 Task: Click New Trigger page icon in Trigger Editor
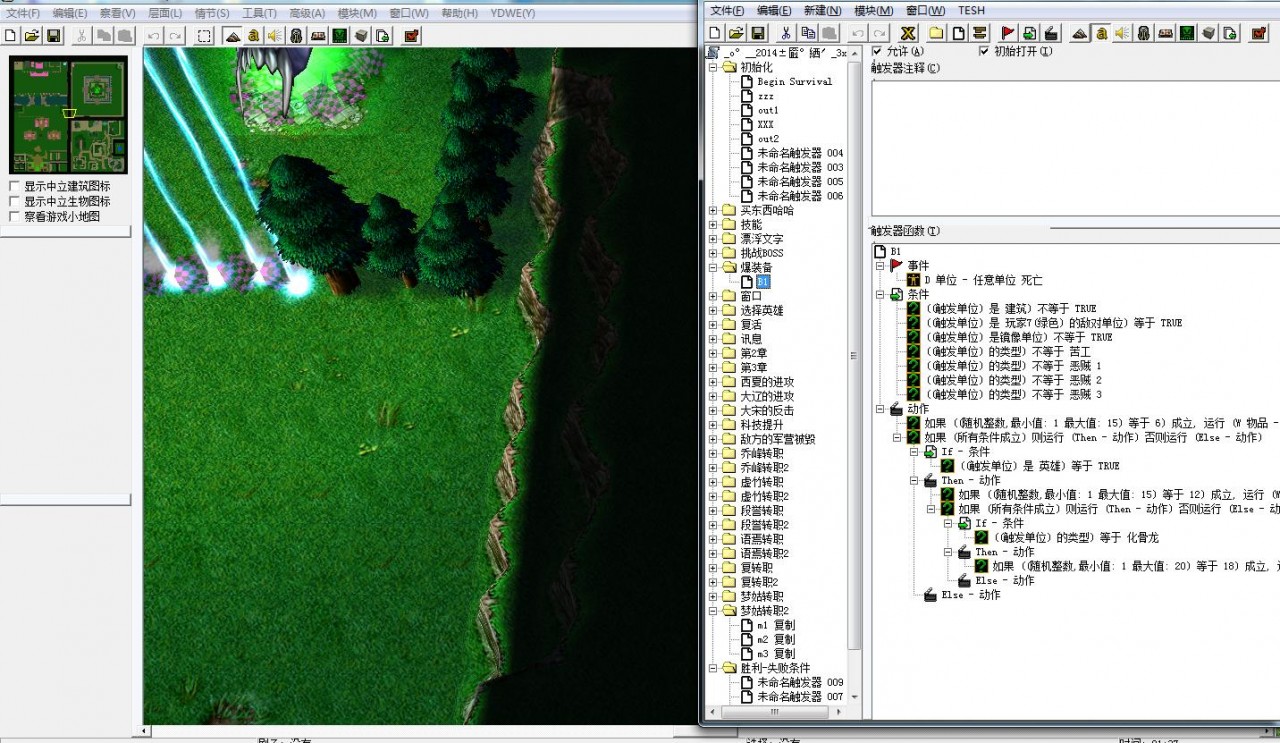(958, 33)
